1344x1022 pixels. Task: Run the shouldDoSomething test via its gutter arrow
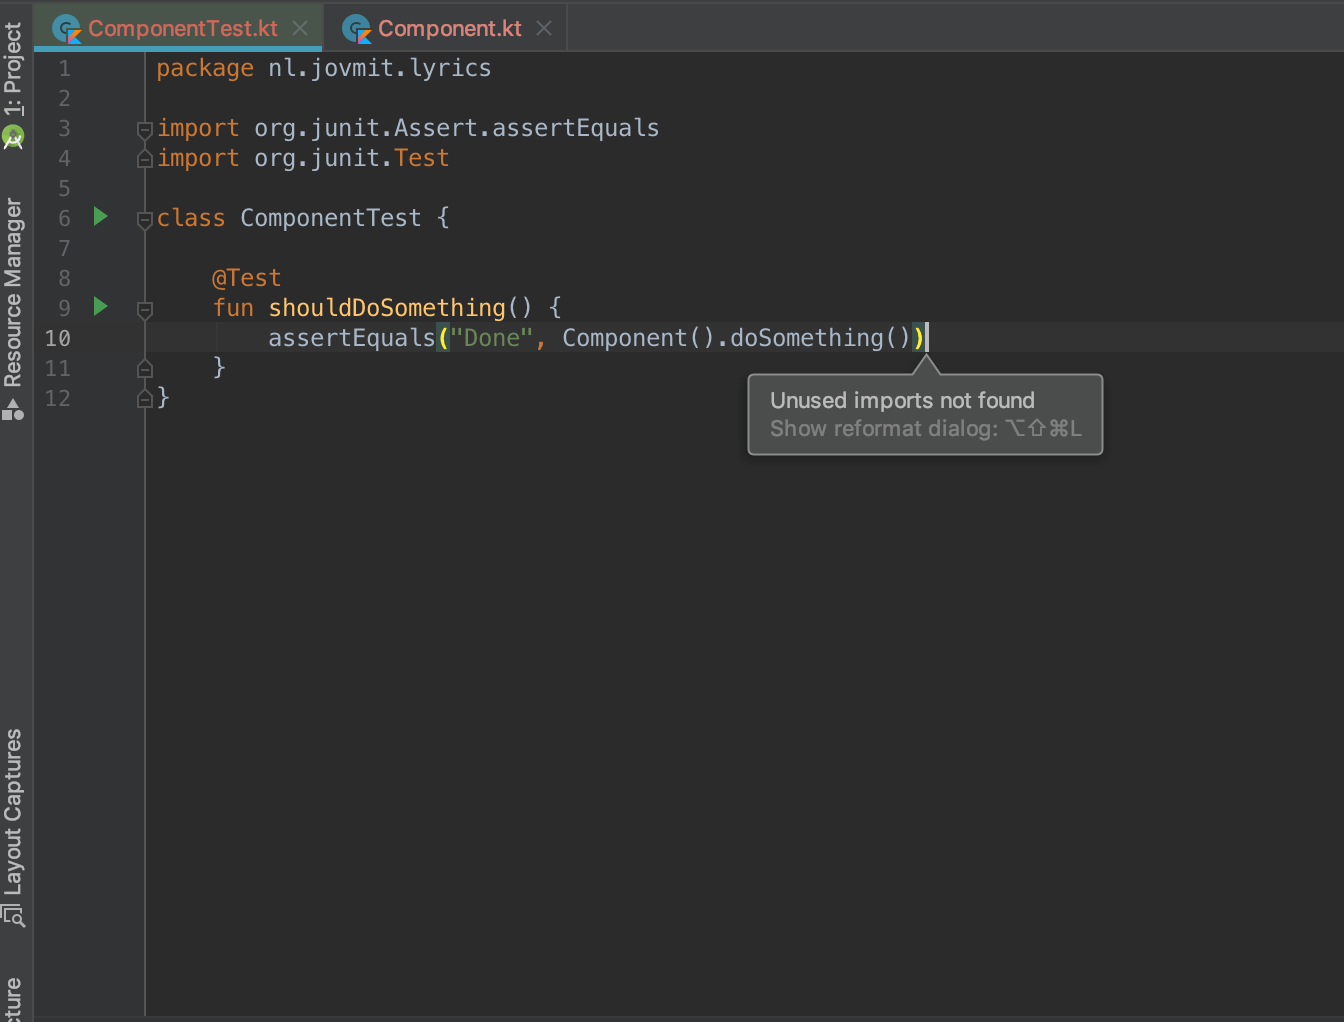[x=99, y=307]
